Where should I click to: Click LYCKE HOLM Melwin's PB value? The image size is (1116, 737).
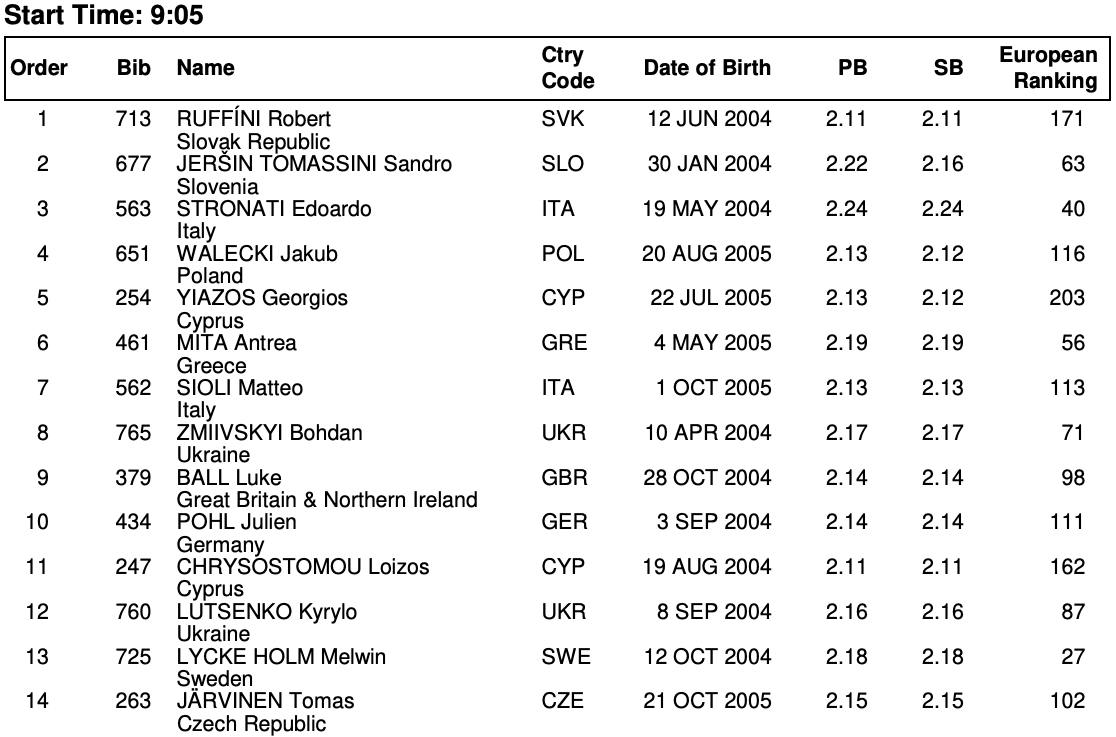(847, 657)
